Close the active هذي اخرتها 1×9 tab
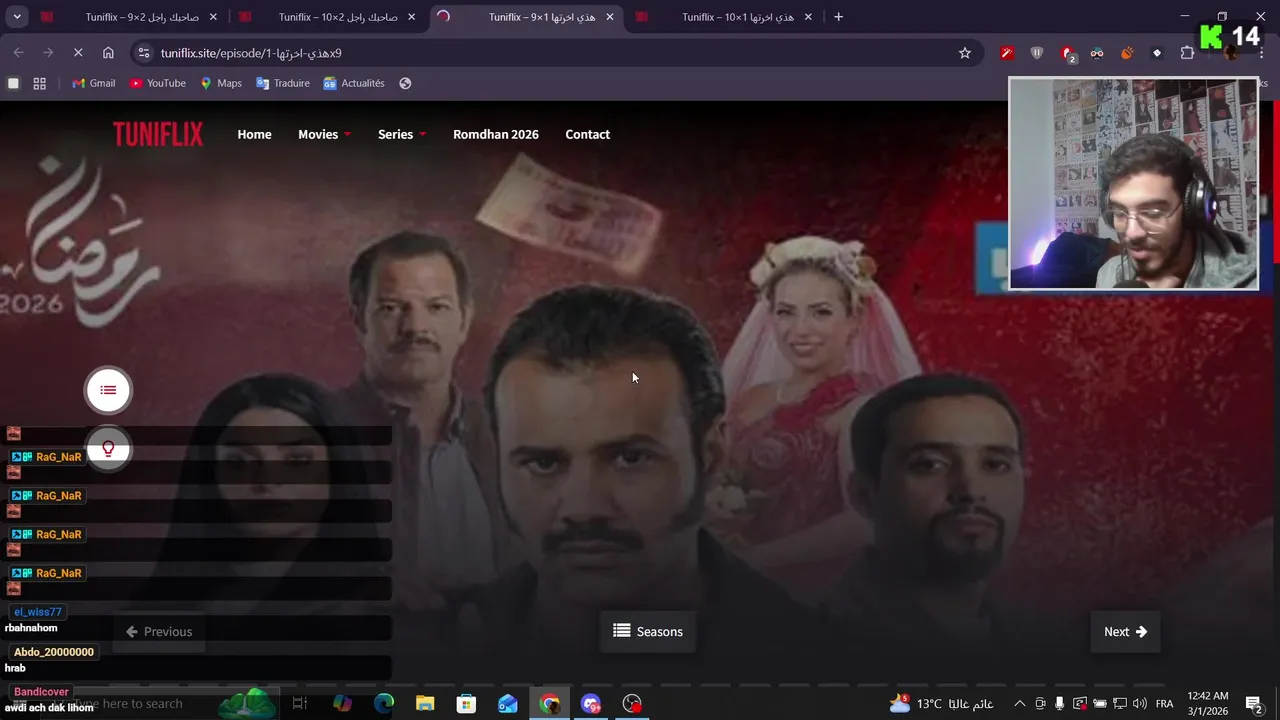This screenshot has height=720, width=1280. click(x=610, y=17)
